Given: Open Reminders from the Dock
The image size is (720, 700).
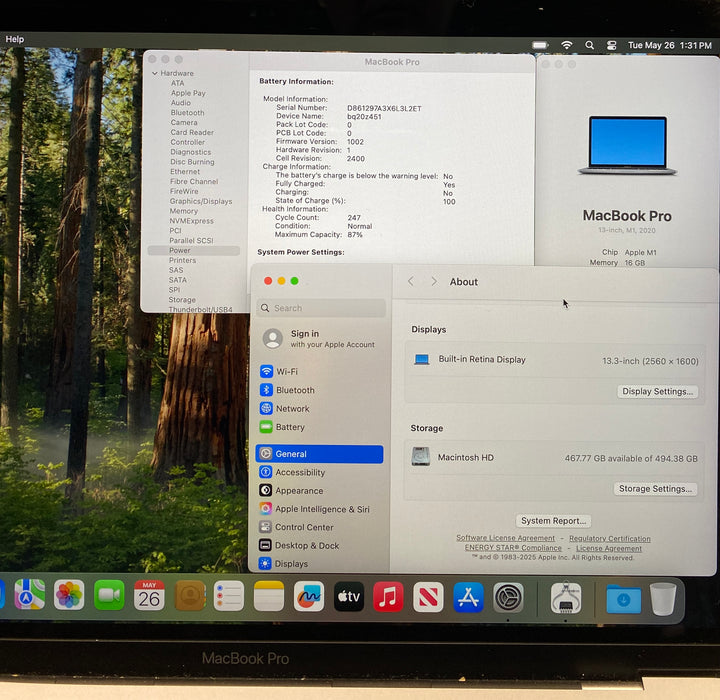Looking at the screenshot, I should coord(229,596).
